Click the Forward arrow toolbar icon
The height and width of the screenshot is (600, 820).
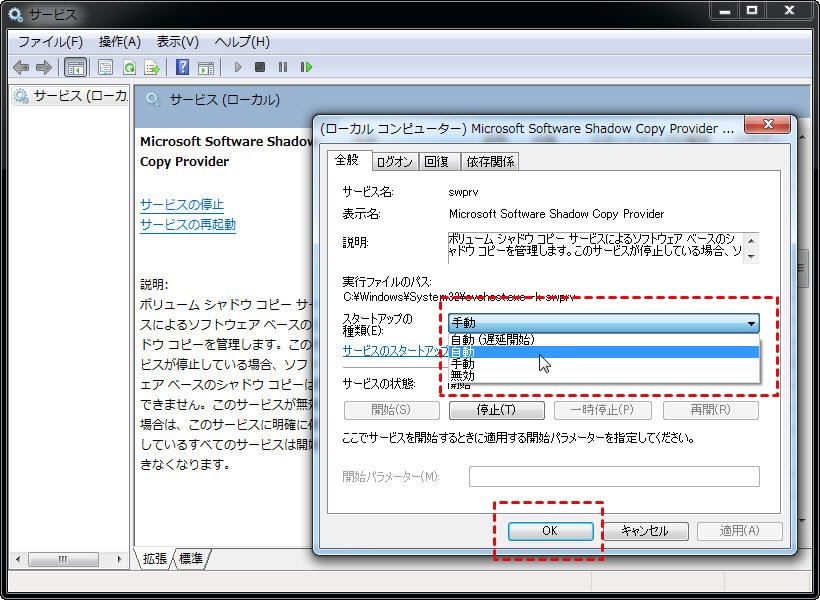click(x=43, y=67)
